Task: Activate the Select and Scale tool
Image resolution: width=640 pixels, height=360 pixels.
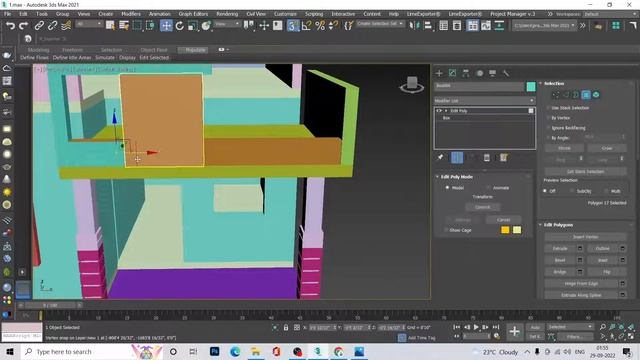Action: pos(193,26)
